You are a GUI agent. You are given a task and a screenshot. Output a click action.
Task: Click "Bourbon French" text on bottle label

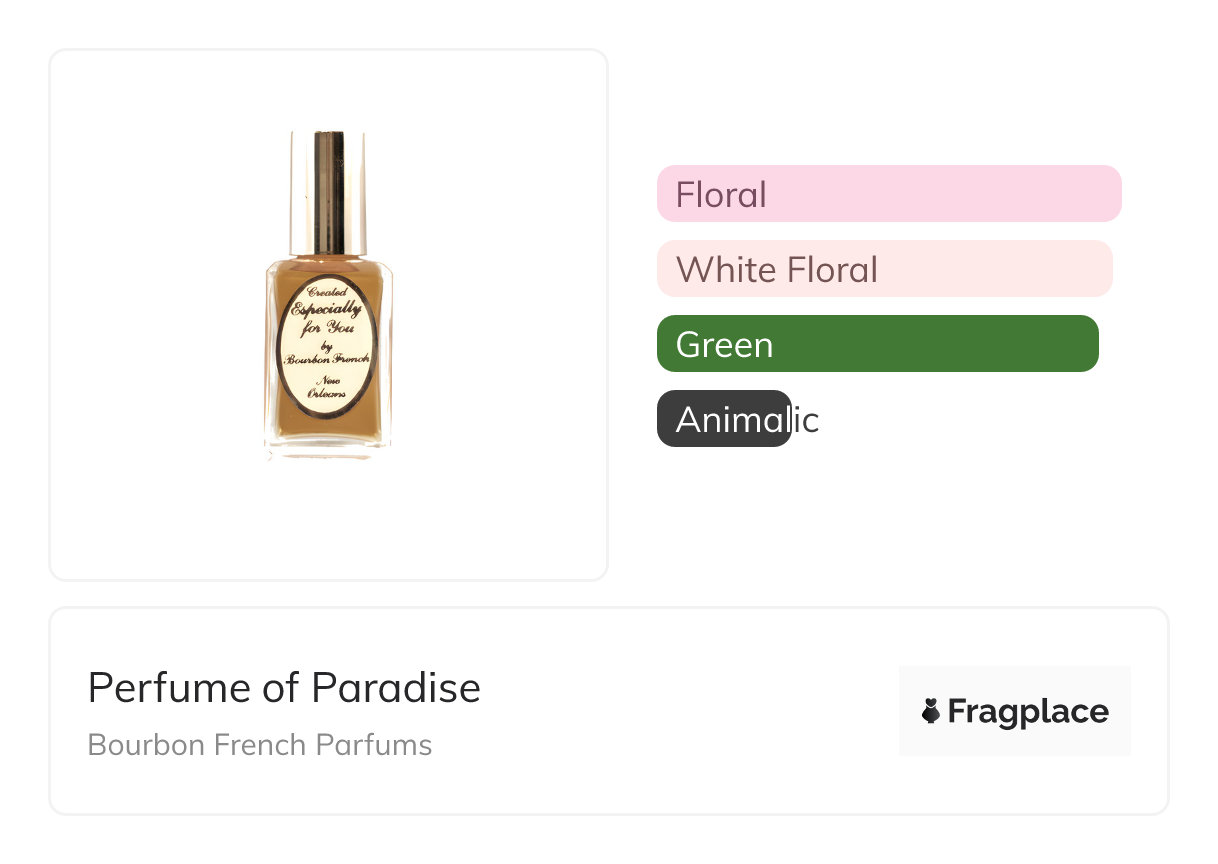tap(327, 358)
